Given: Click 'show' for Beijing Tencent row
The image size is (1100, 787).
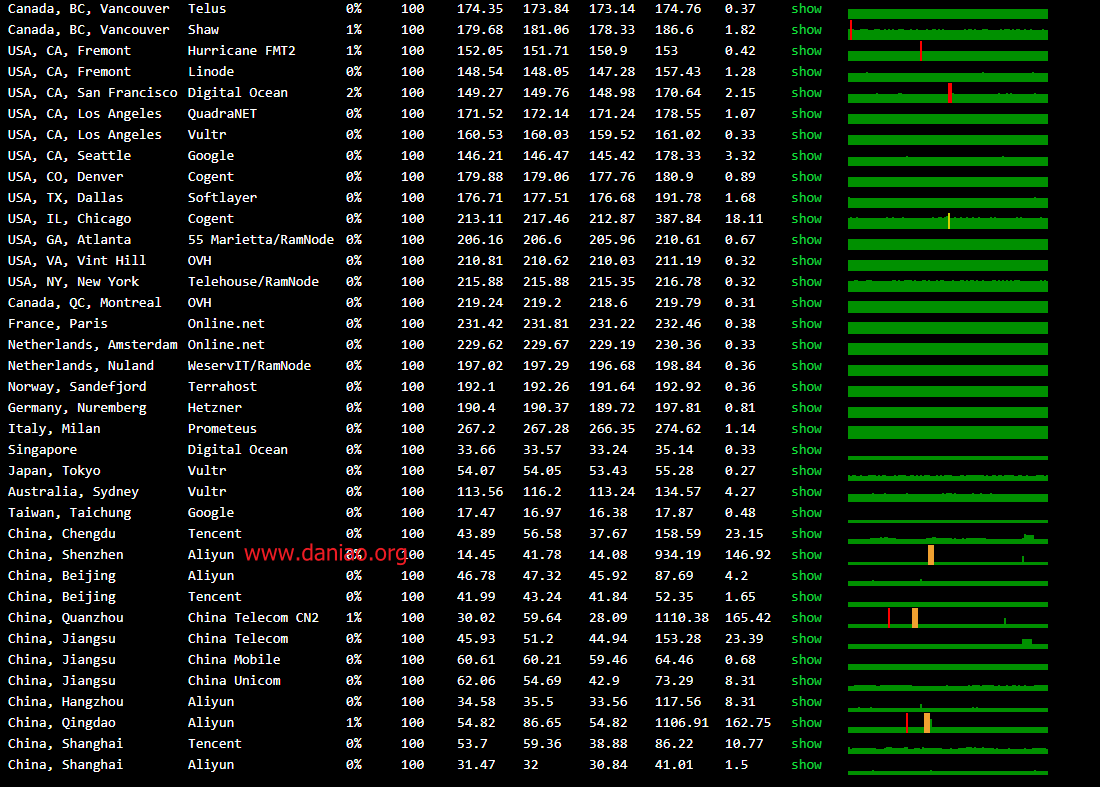Looking at the screenshot, I should [x=806, y=597].
